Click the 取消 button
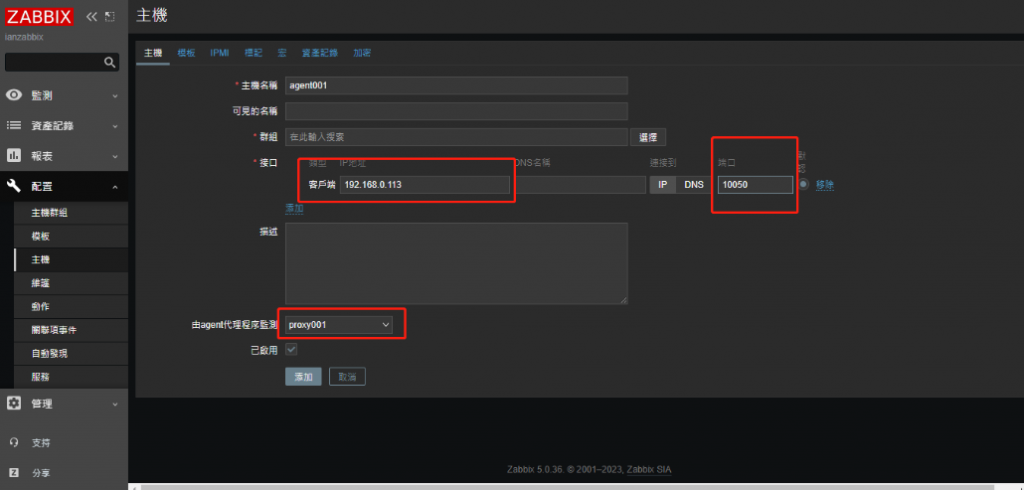Viewport: 1024px width, 490px height. coord(347,377)
